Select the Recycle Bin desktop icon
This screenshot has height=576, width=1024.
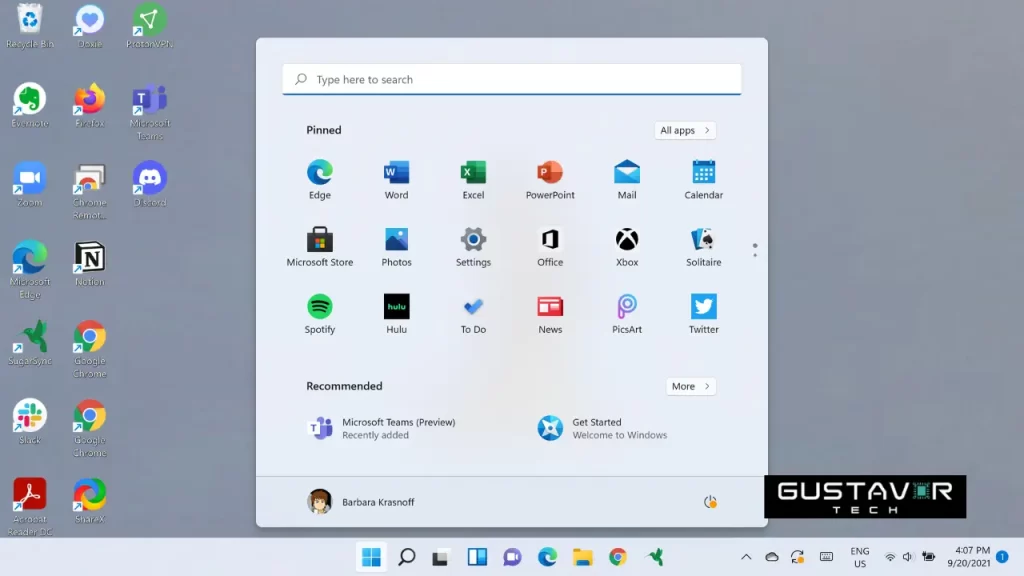click(29, 27)
